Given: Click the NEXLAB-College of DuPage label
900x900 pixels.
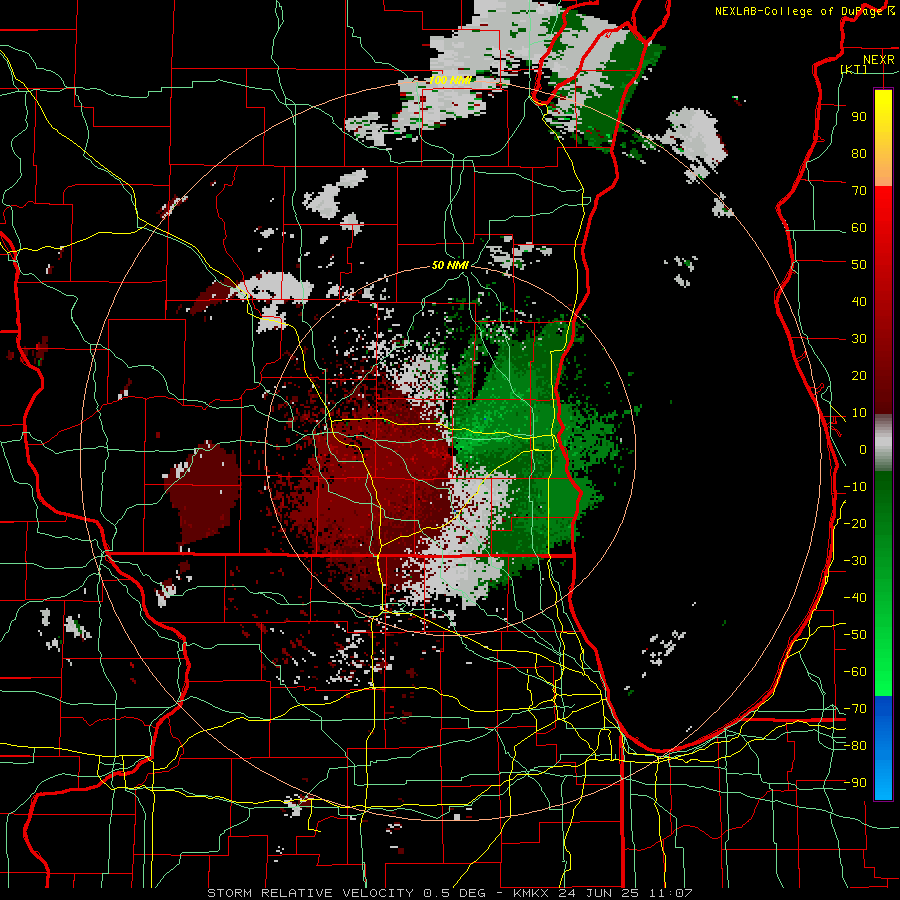Looking at the screenshot, I should click(800, 11).
